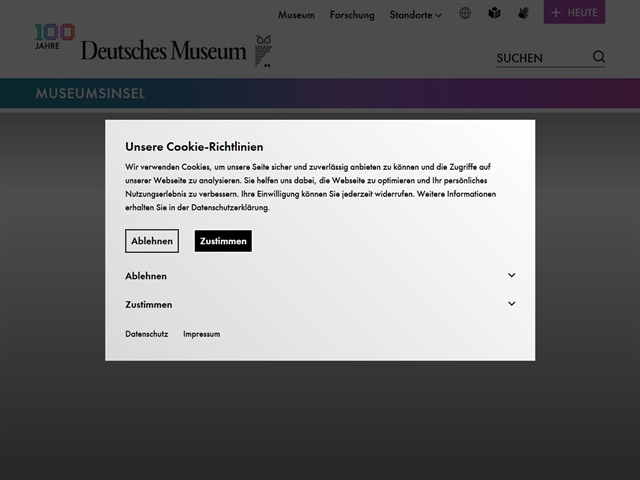Click the outlined Ablehnen button
The height and width of the screenshot is (480, 640).
(152, 241)
